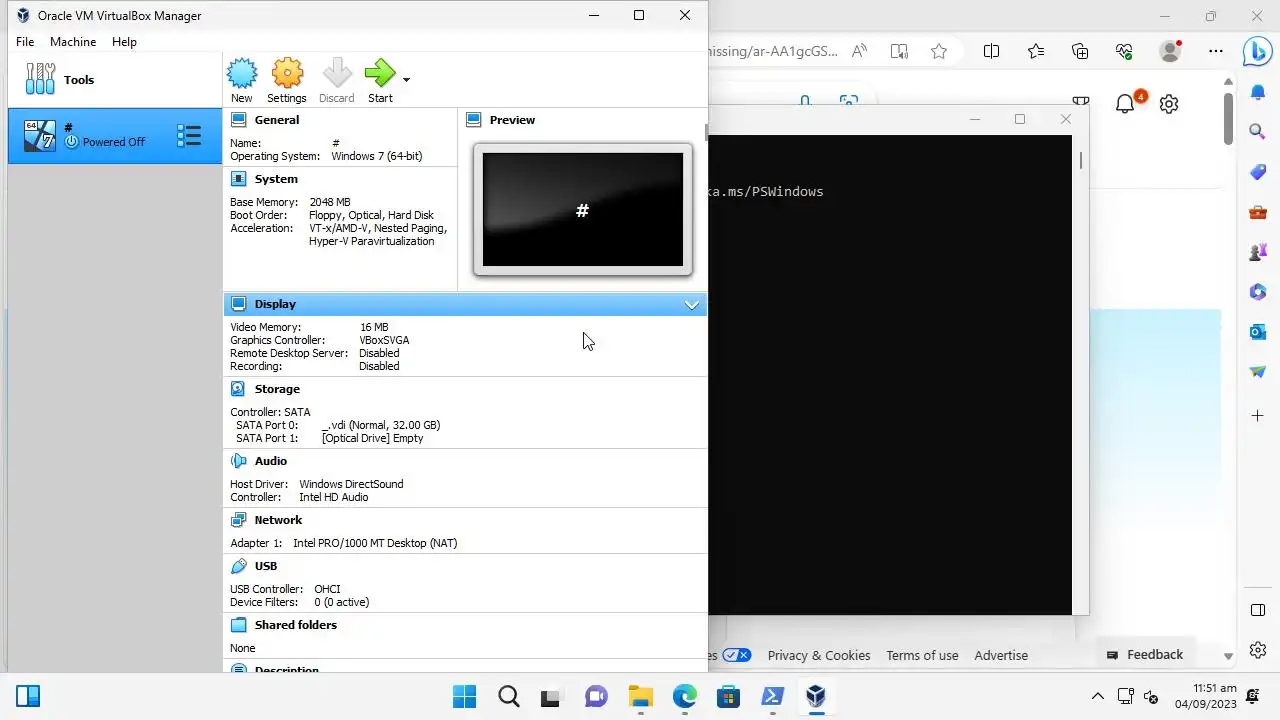Open the System section header

(276, 179)
